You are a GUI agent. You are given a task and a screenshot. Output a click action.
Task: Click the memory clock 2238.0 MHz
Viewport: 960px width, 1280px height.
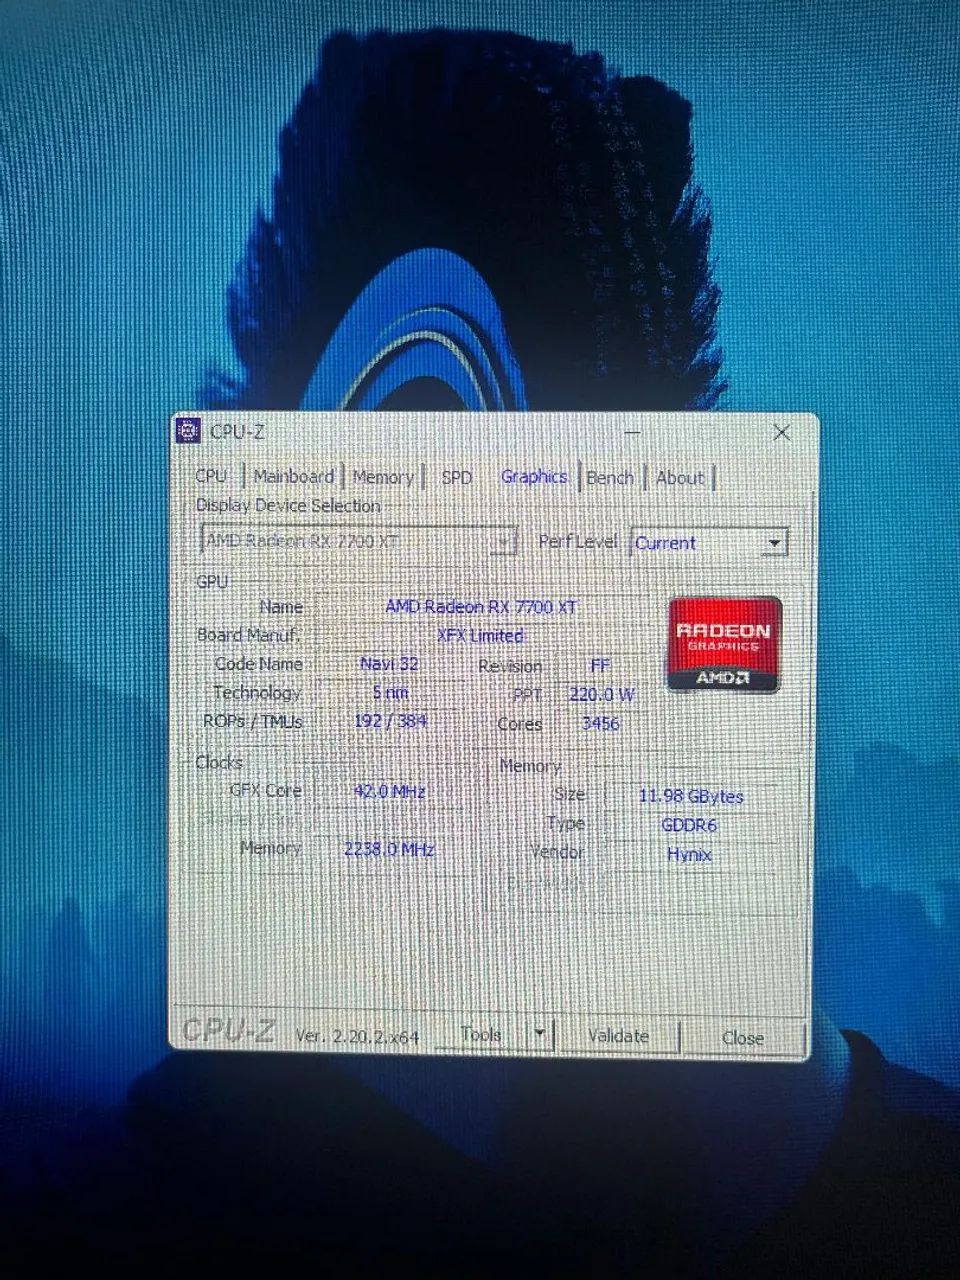(x=389, y=849)
